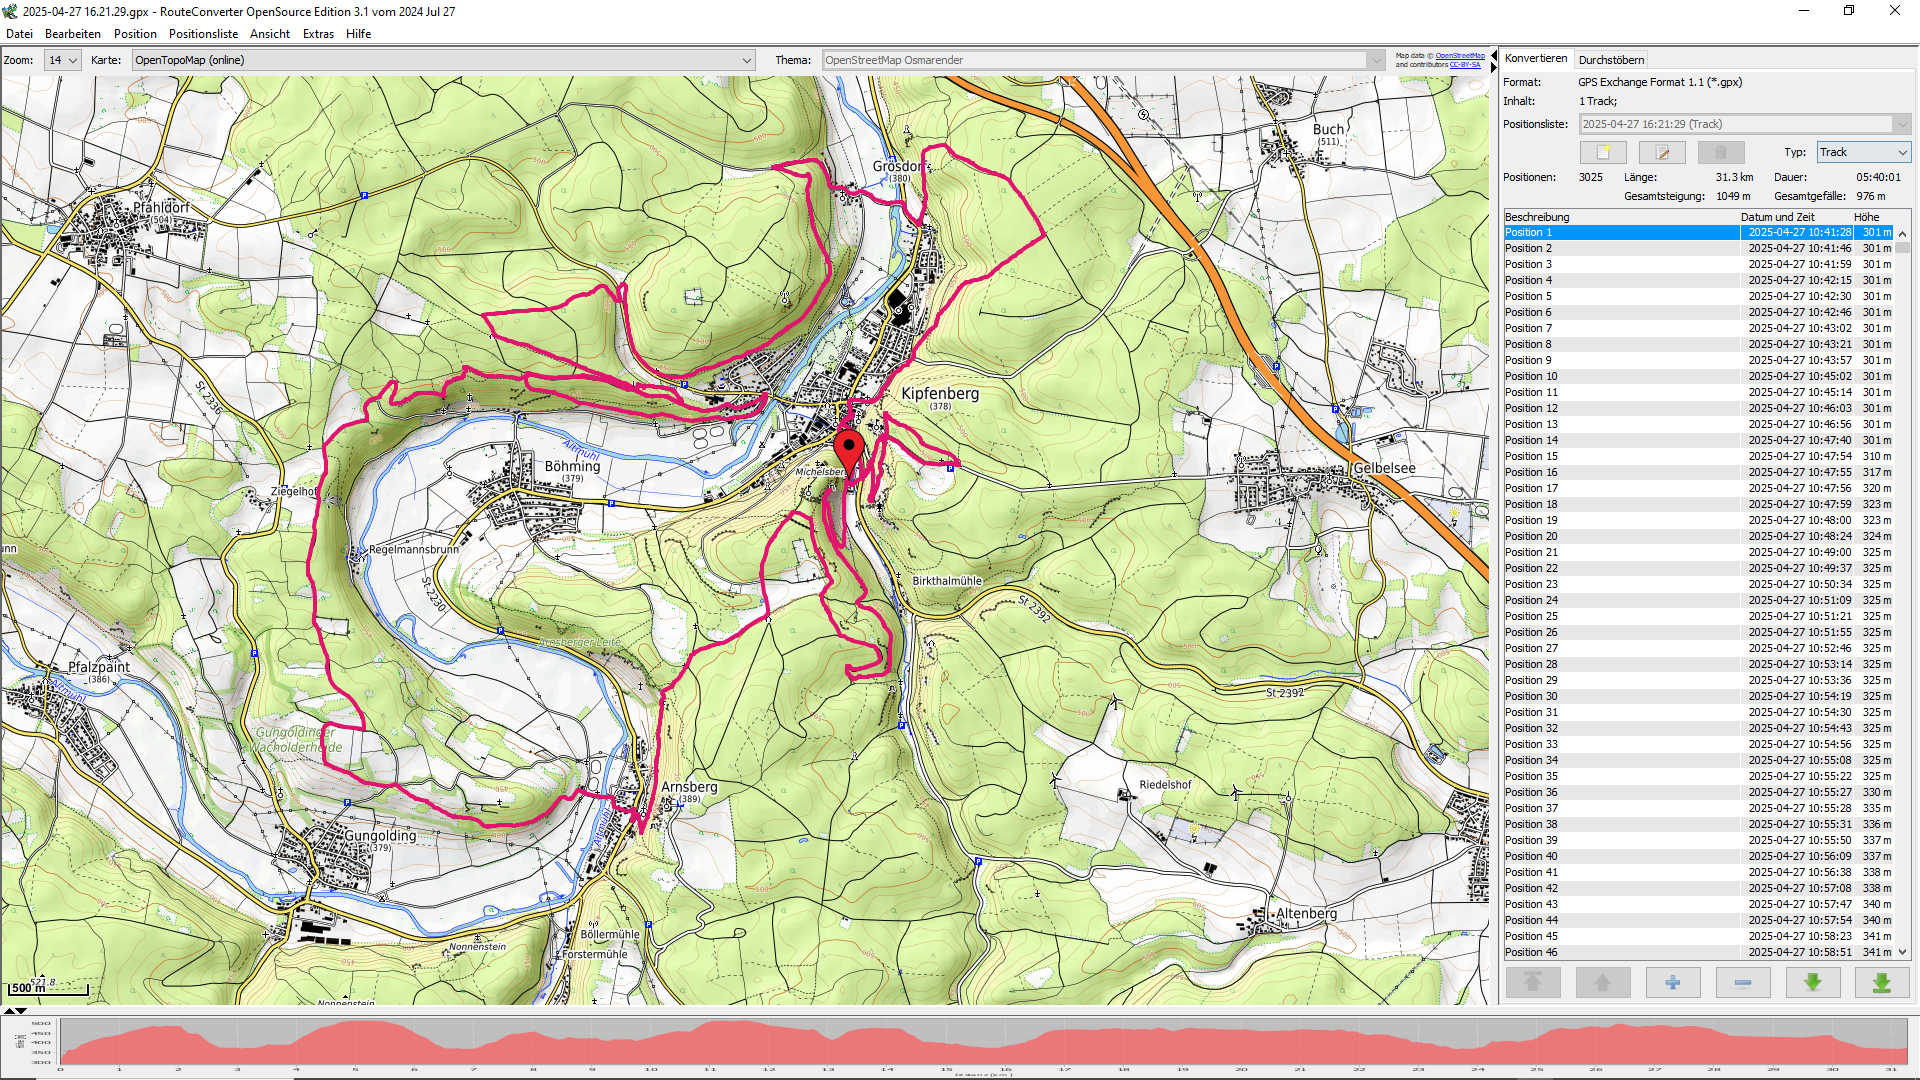Image resolution: width=1920 pixels, height=1080 pixels.
Task: Open the OpenStreetMap attribution link
Action: tap(1460, 56)
